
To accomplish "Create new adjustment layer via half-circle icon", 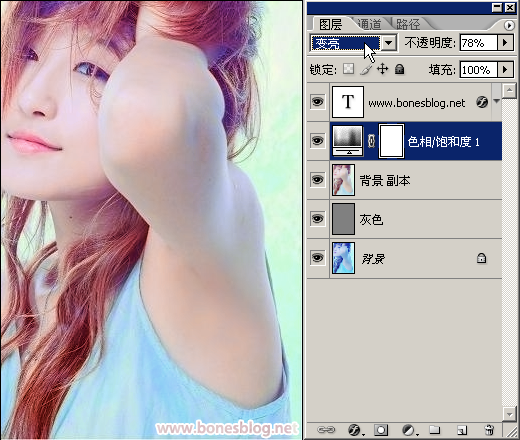I will pos(409,430).
